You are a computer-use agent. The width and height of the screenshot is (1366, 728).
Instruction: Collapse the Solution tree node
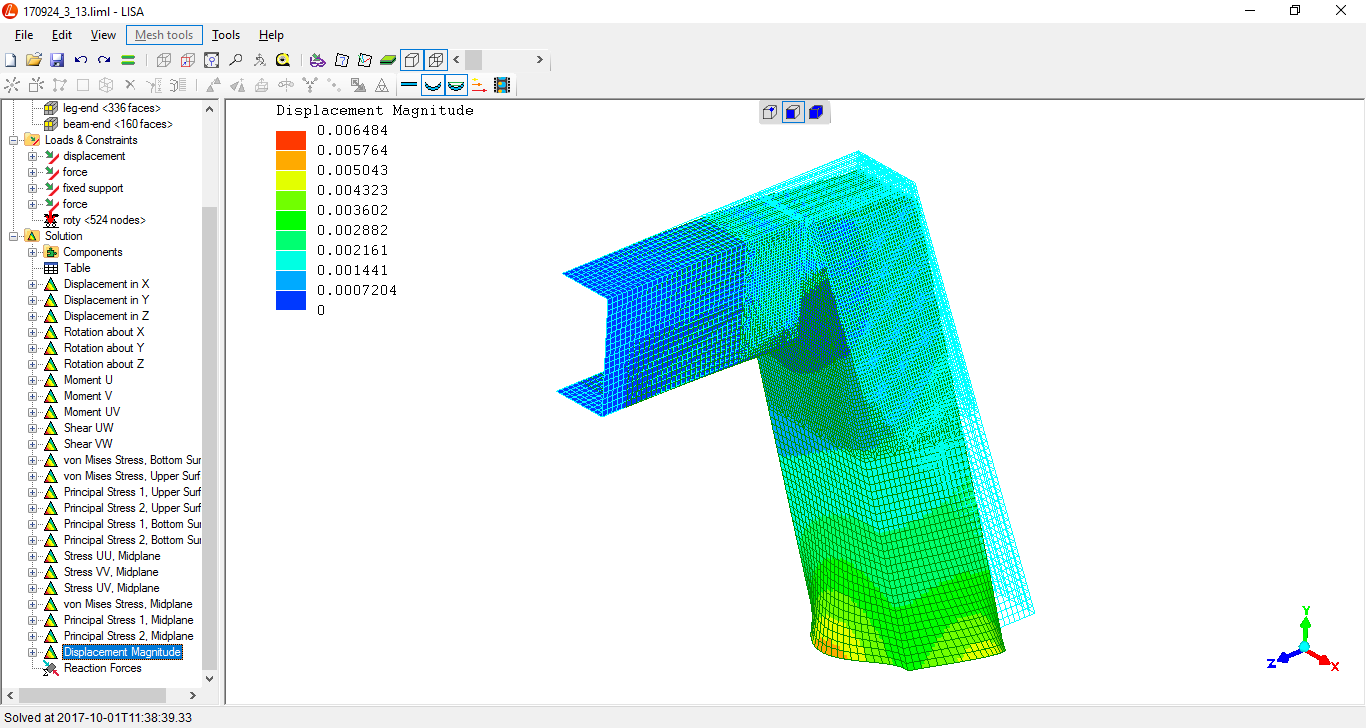tap(15, 236)
